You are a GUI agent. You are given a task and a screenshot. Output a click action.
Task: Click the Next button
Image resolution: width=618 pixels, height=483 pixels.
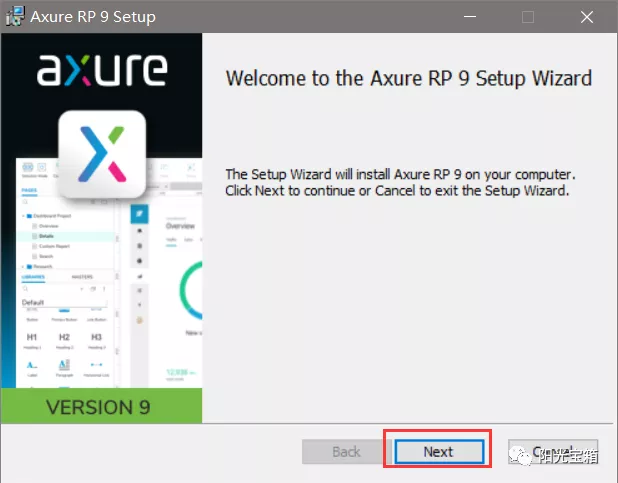click(x=439, y=451)
